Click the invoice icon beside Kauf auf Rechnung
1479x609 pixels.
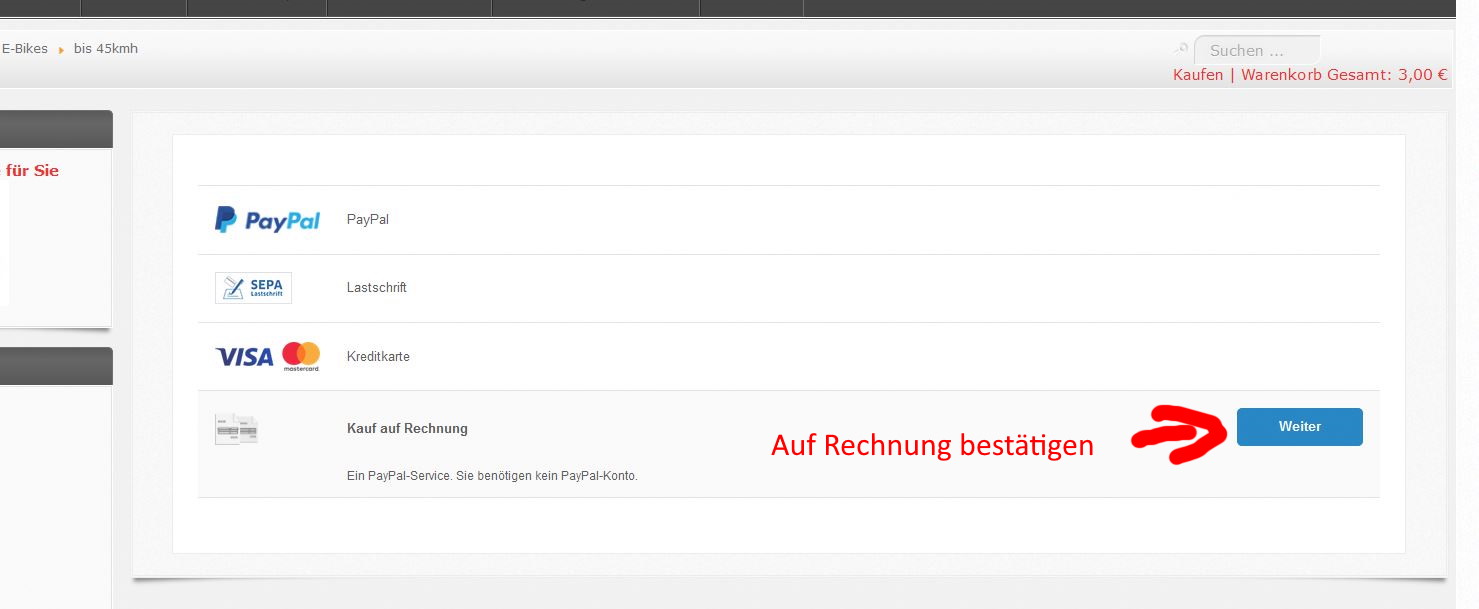click(x=236, y=429)
